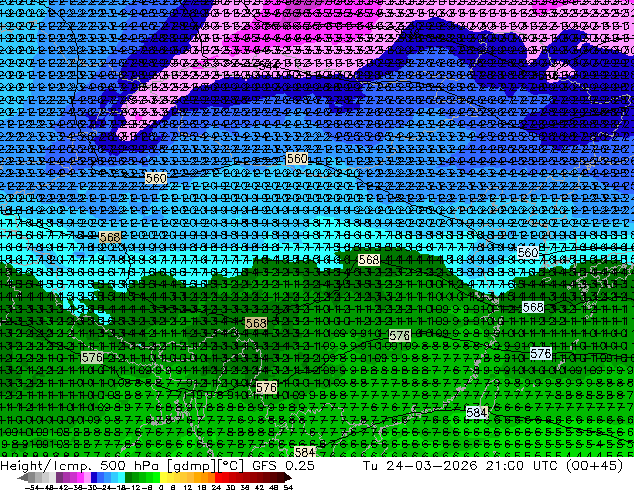Screen dimensions: 634x490
Task: Click the '[gdmp]' unit label
Action: [192, 466]
